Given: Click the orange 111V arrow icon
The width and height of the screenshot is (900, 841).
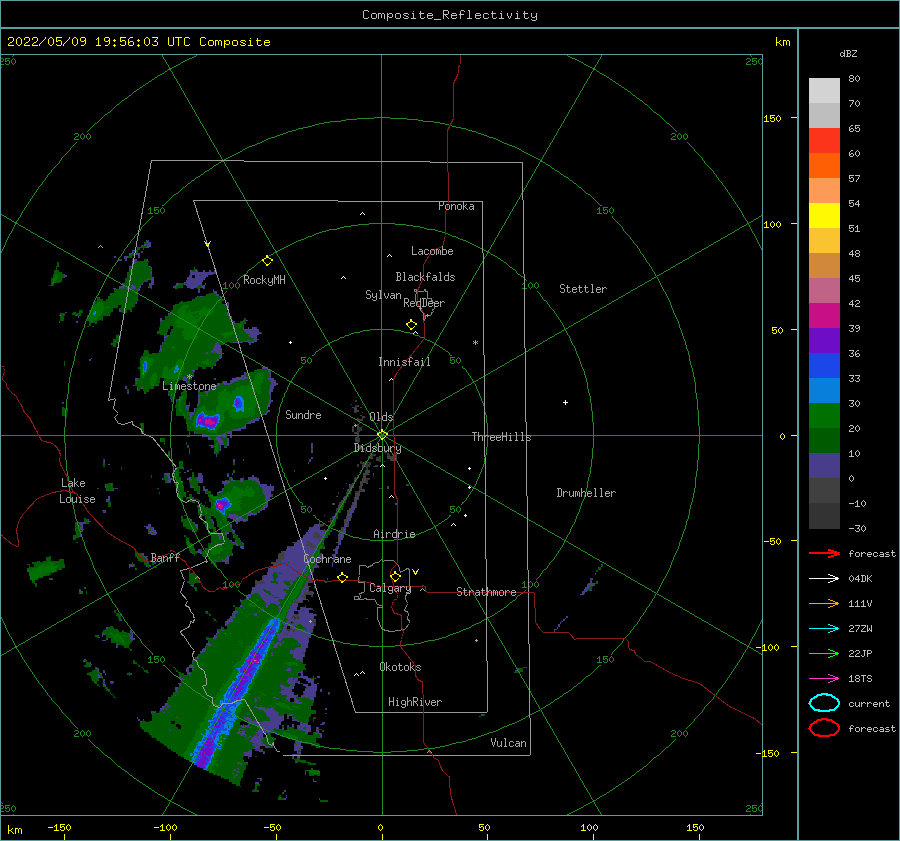Looking at the screenshot, I should coord(824,603).
